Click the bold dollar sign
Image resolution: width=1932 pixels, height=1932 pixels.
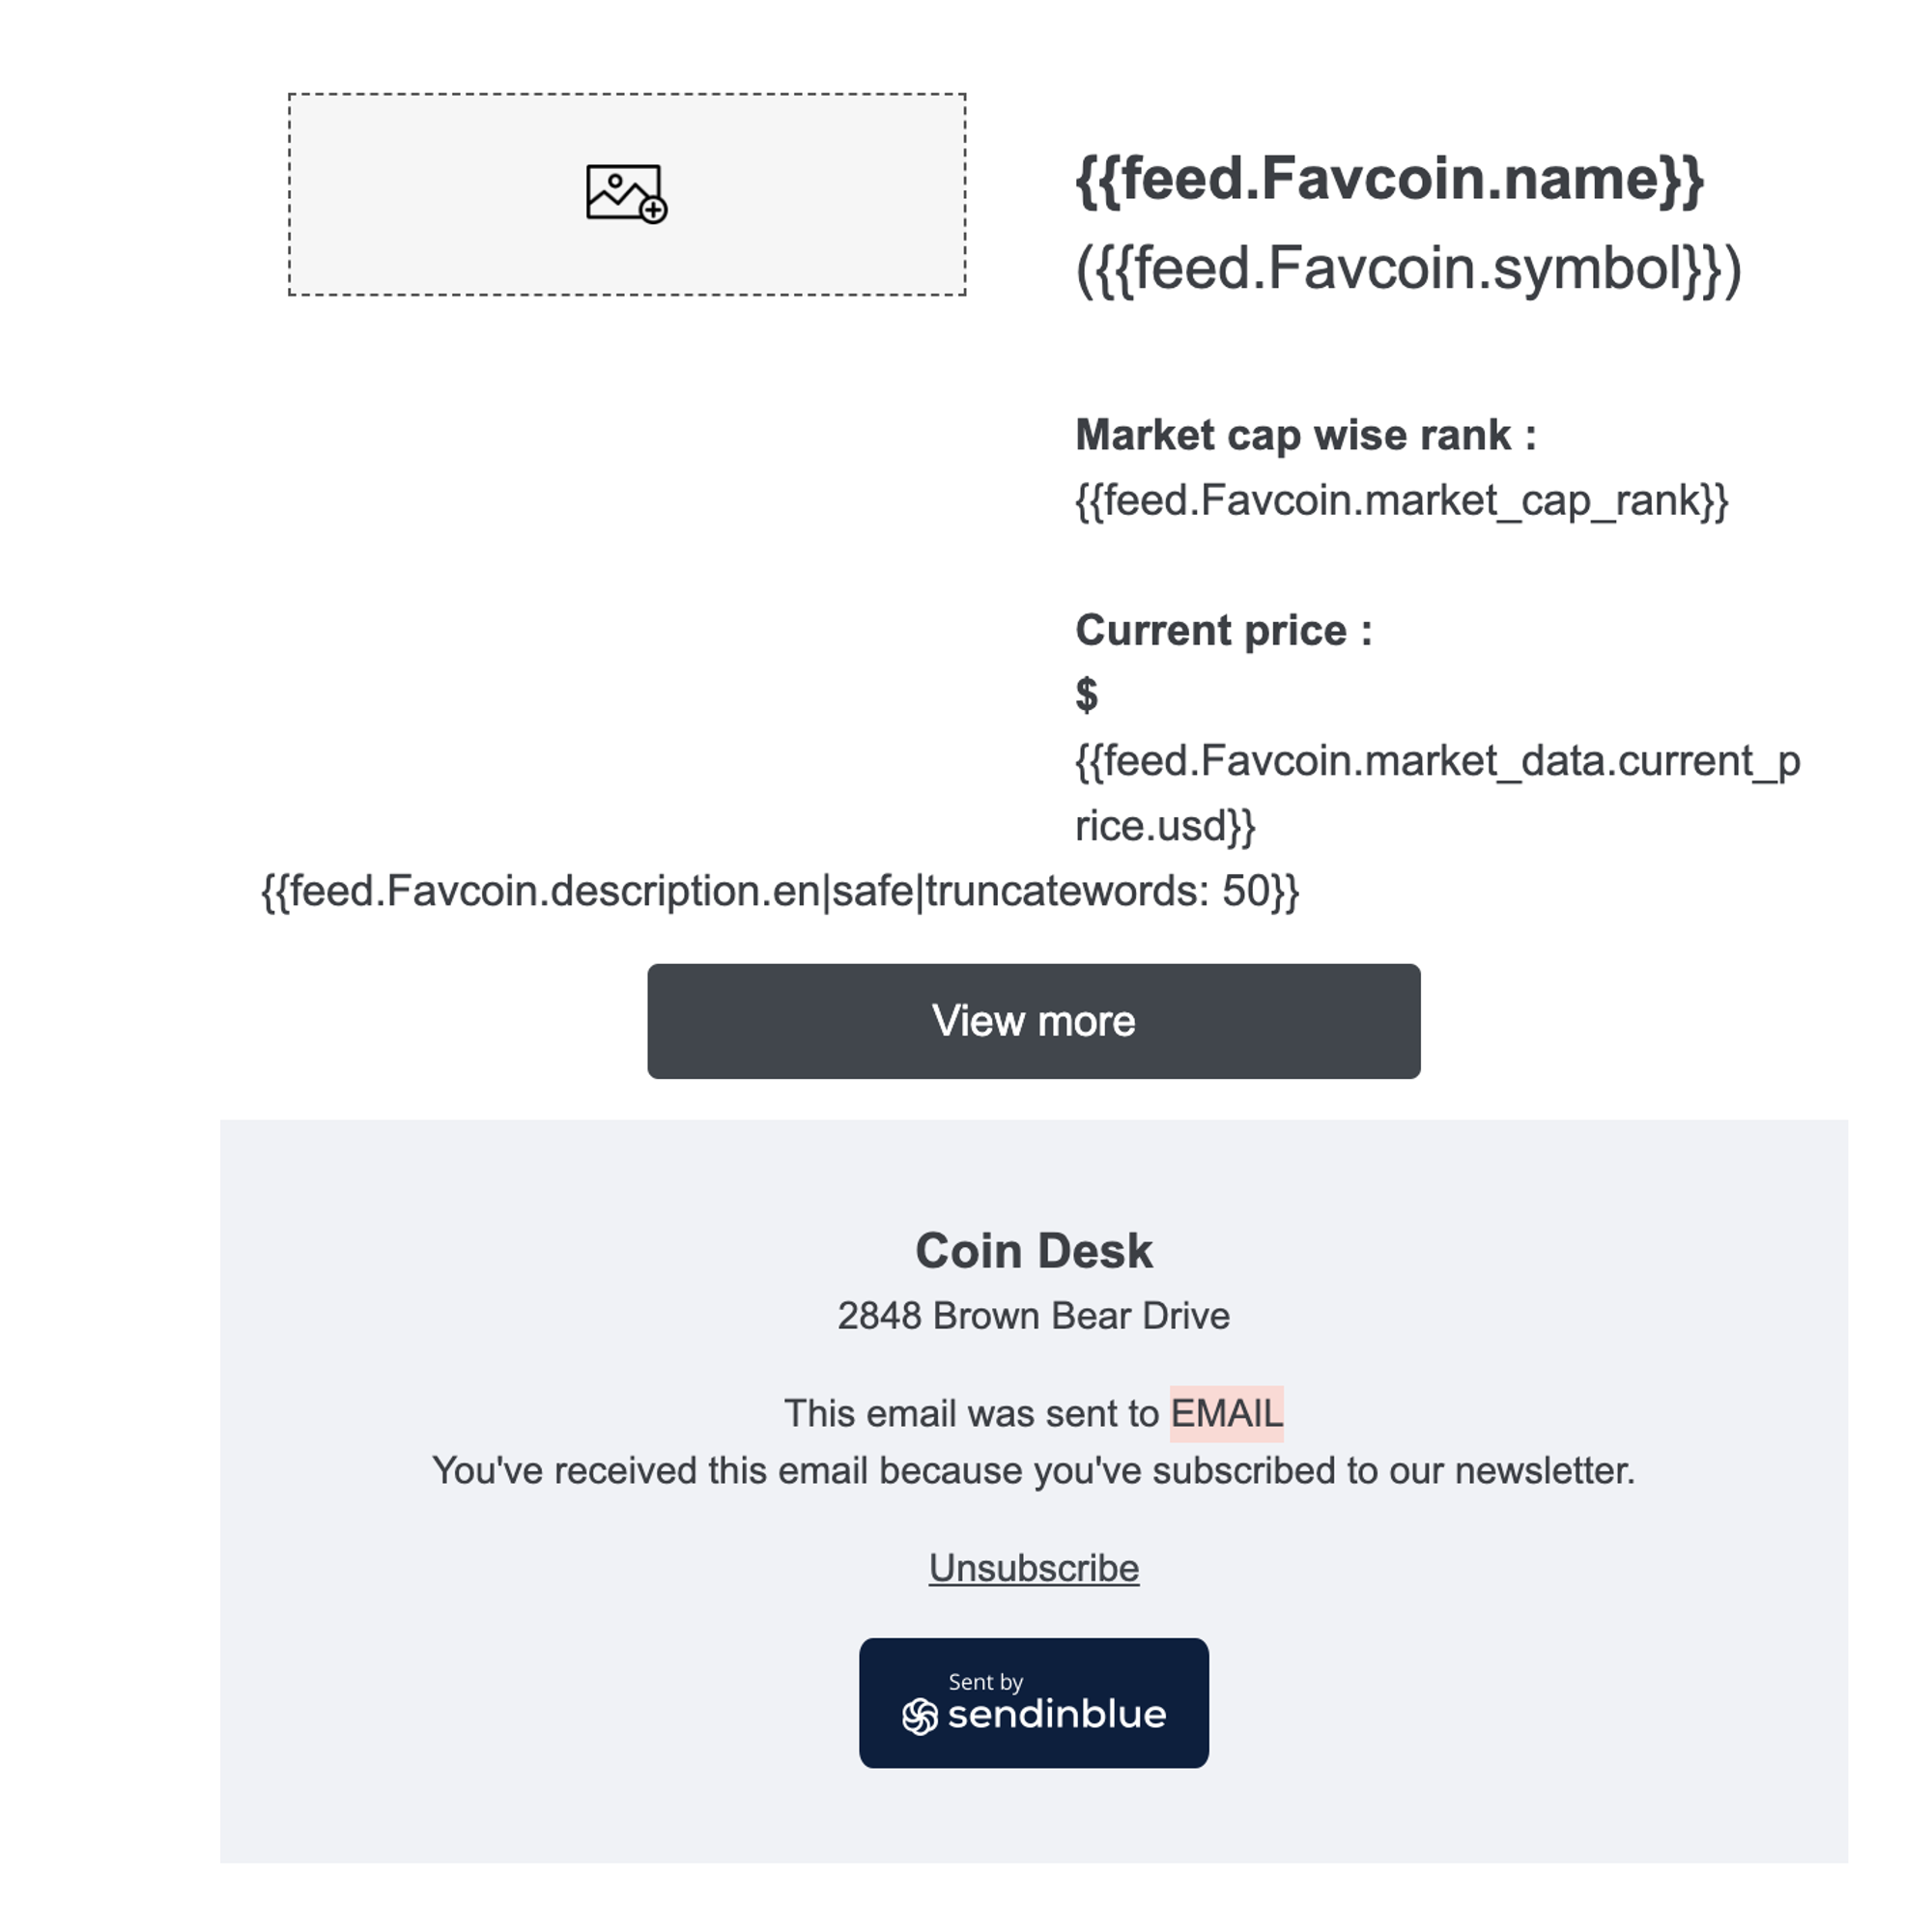coord(1087,694)
